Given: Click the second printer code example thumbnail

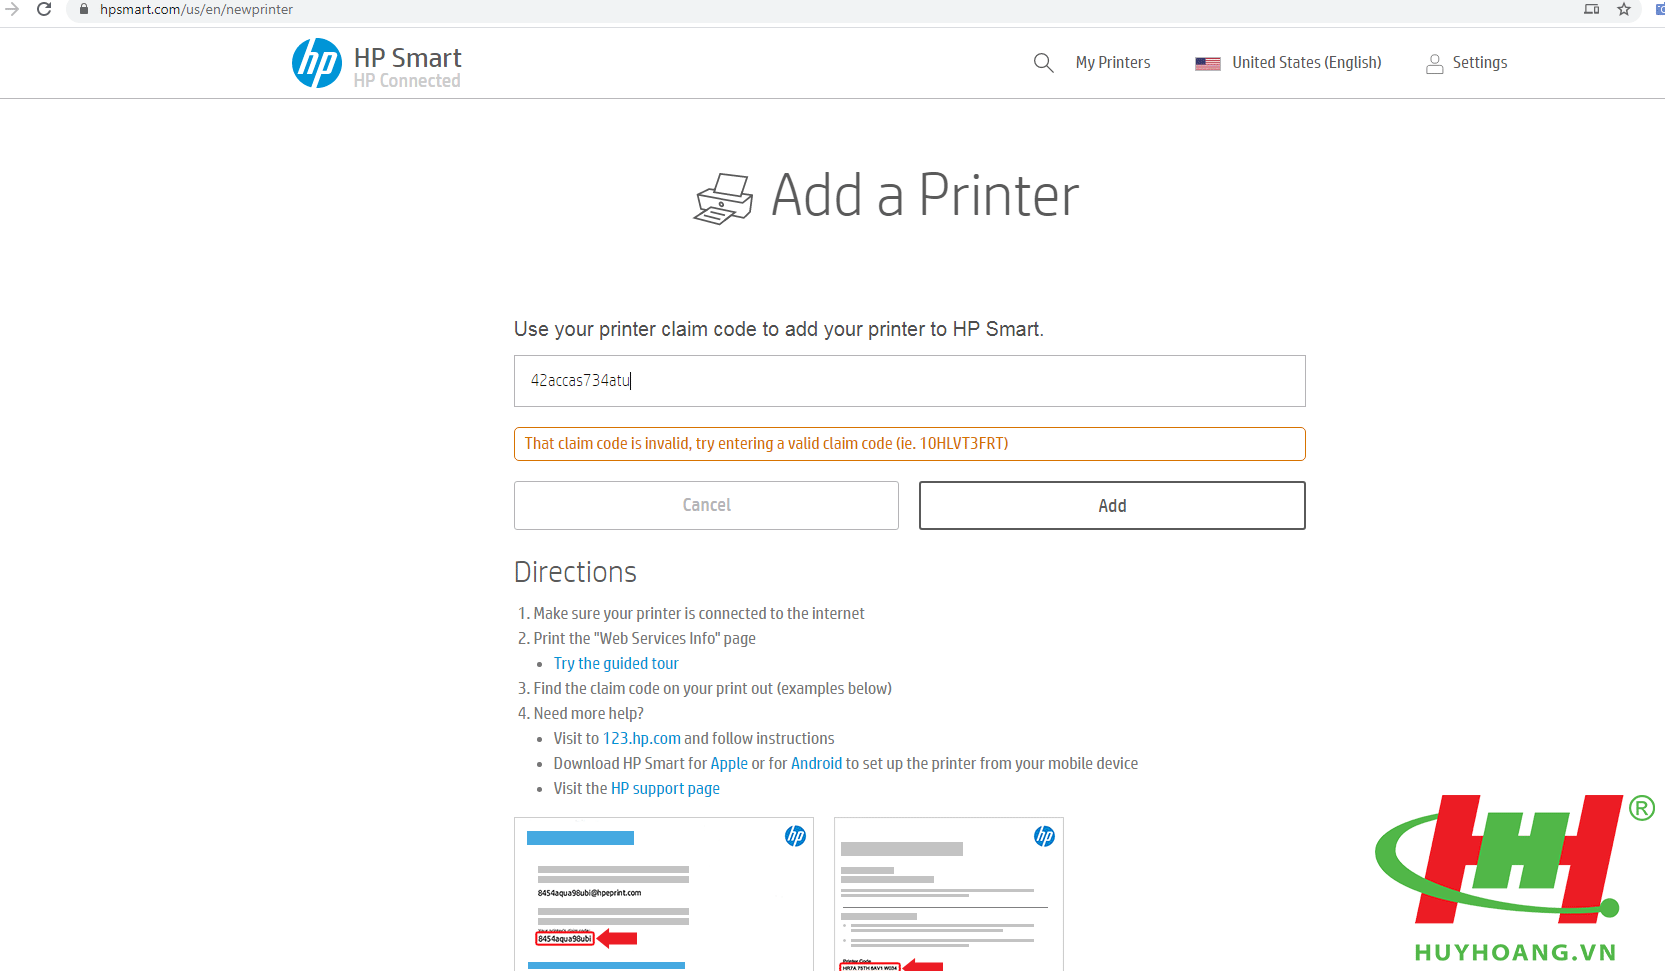Looking at the screenshot, I should pos(948,894).
